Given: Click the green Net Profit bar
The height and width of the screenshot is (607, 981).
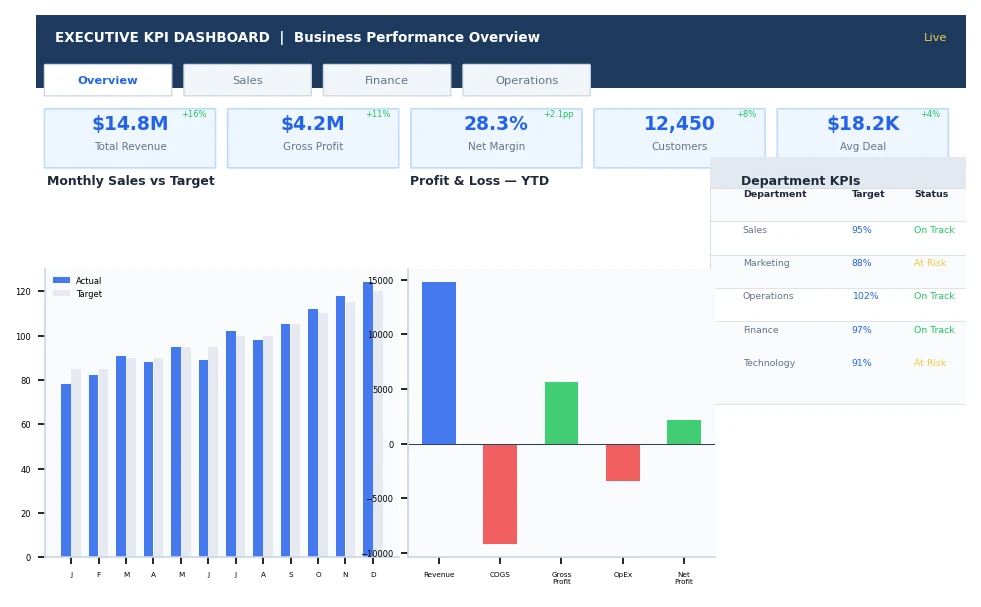Looking at the screenshot, I should pos(684,432).
